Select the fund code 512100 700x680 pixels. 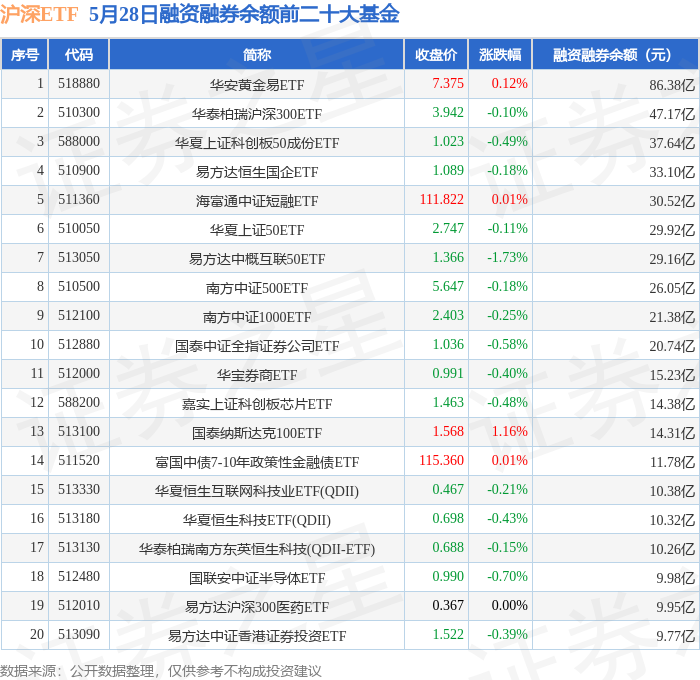79,316
